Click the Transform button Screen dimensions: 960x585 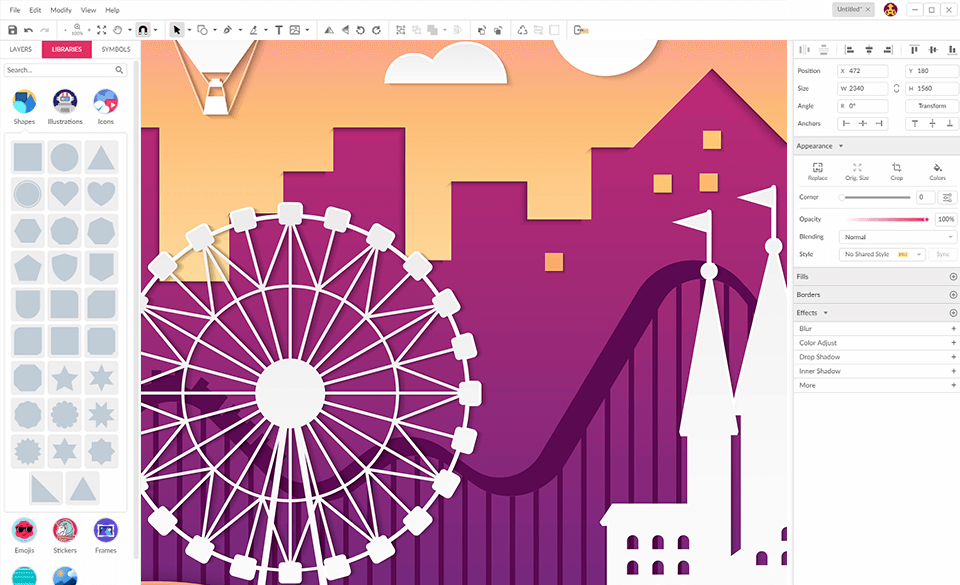(x=931, y=106)
